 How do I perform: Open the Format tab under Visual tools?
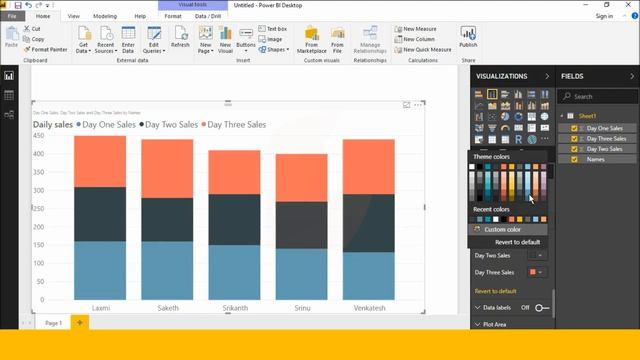point(173,16)
